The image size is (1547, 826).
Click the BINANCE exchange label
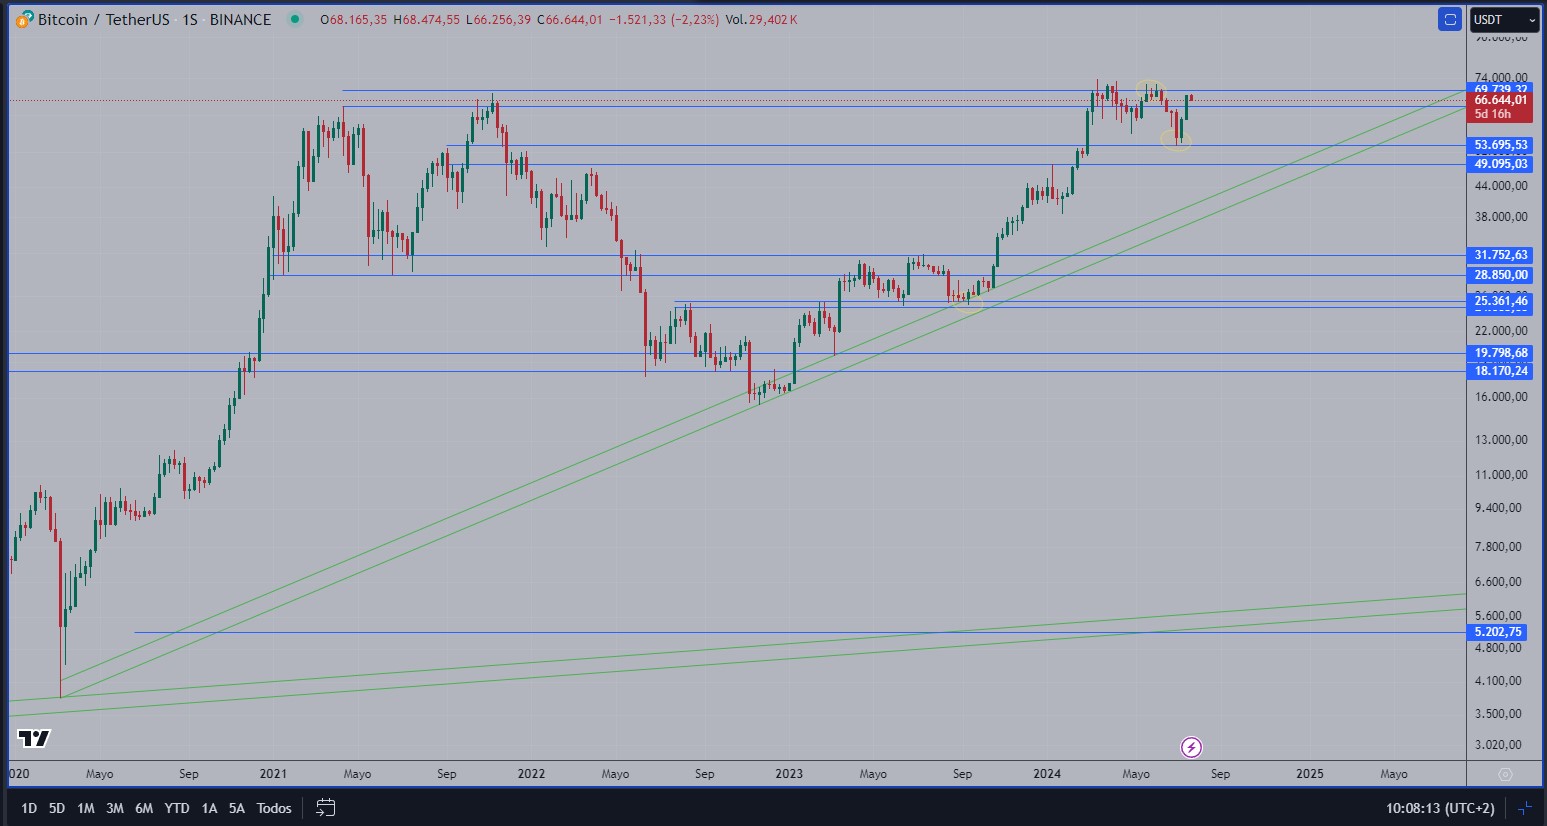240,19
